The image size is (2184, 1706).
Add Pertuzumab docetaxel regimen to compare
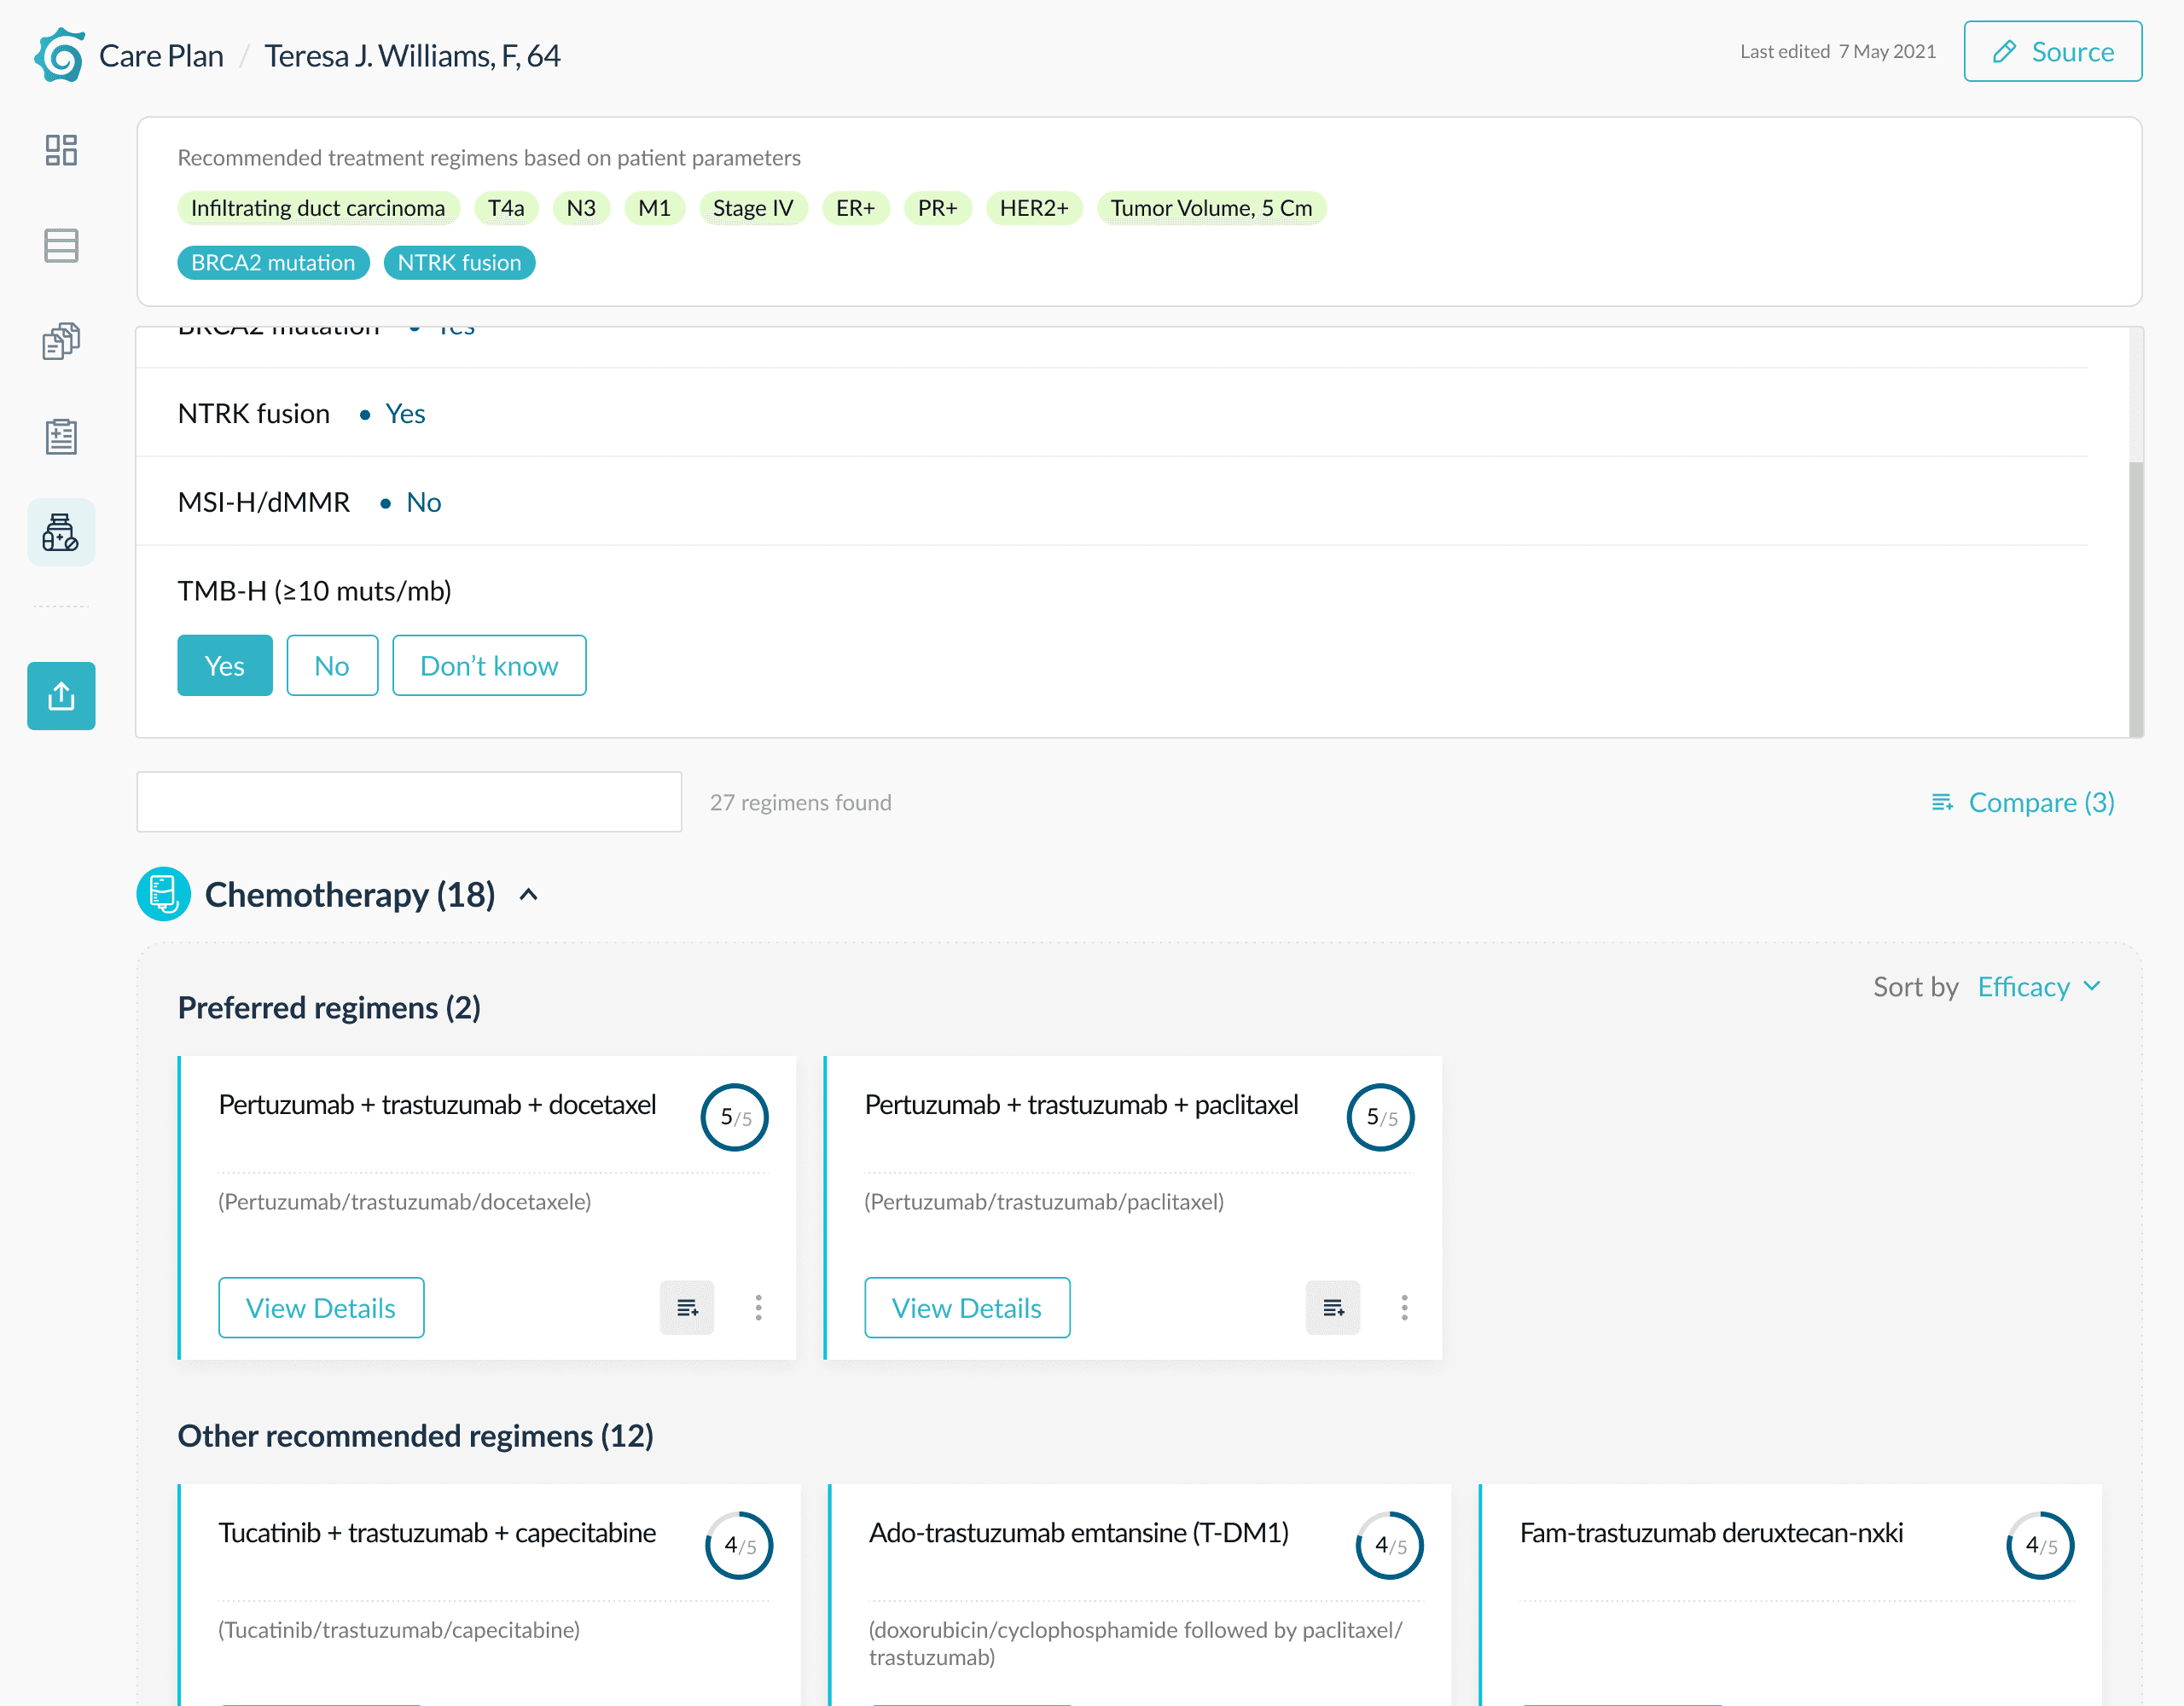(x=687, y=1307)
